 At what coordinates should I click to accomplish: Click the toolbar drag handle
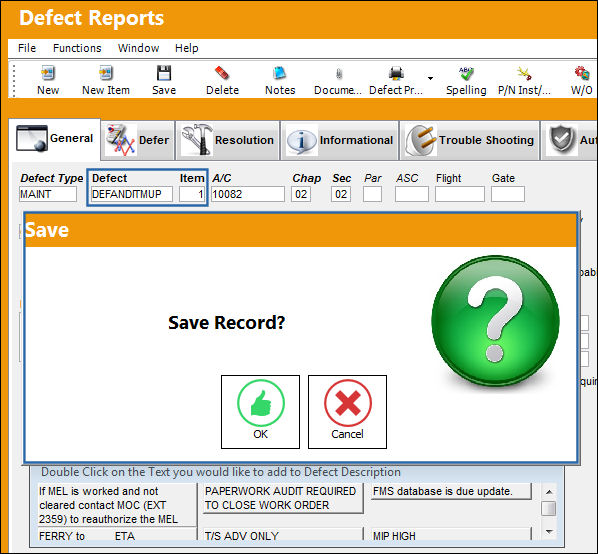tap(14, 80)
